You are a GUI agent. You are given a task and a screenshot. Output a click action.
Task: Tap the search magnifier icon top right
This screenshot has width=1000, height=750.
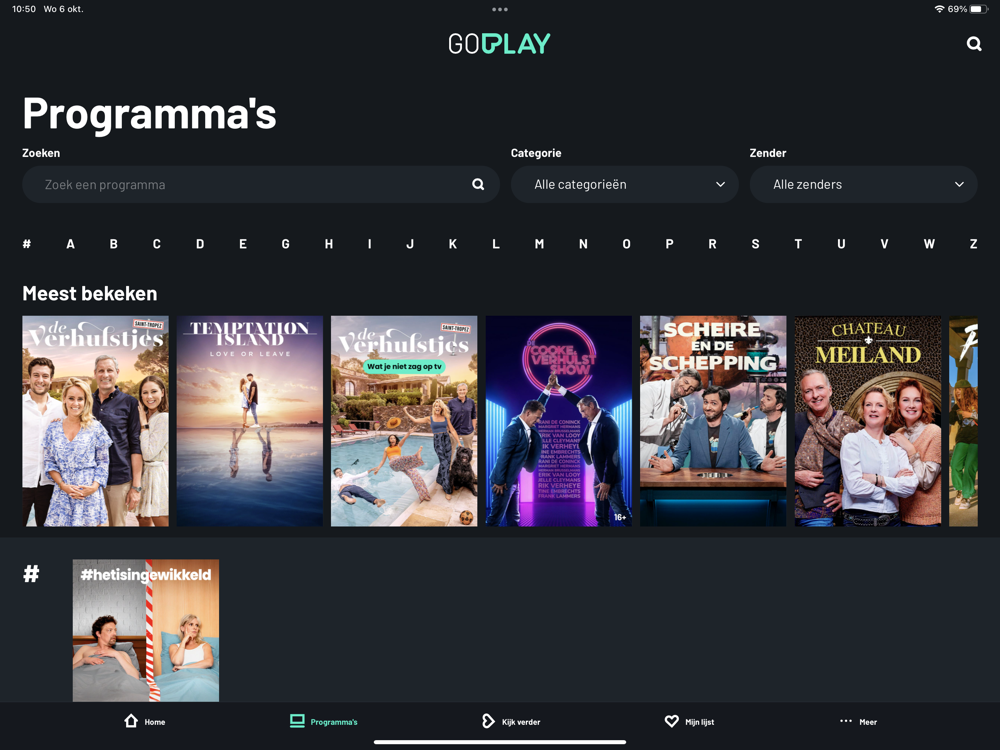click(973, 43)
